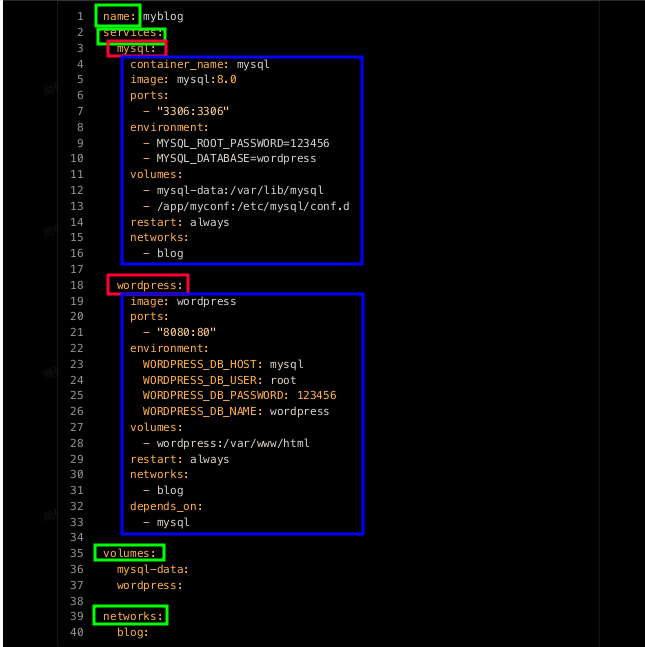Select the mysql-data:/var/lib/mysql volume entry
Image resolution: width=645 pixels, height=647 pixels.
[x=240, y=190]
